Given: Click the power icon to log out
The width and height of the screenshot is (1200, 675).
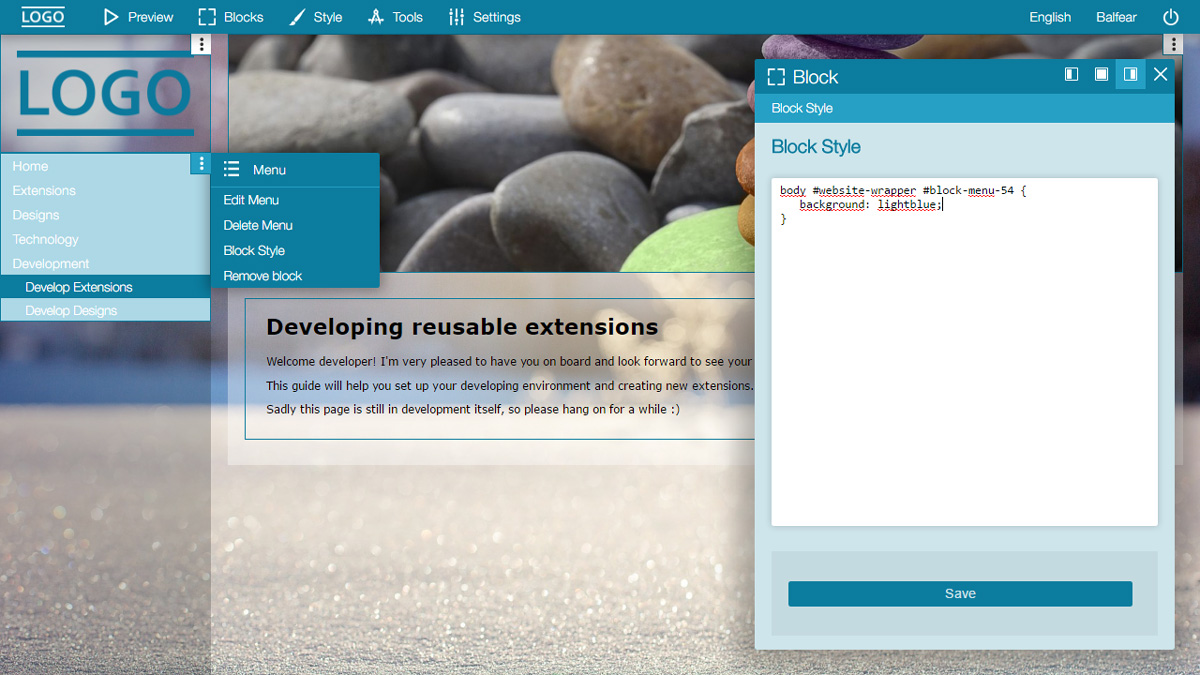Looking at the screenshot, I should point(1171,17).
